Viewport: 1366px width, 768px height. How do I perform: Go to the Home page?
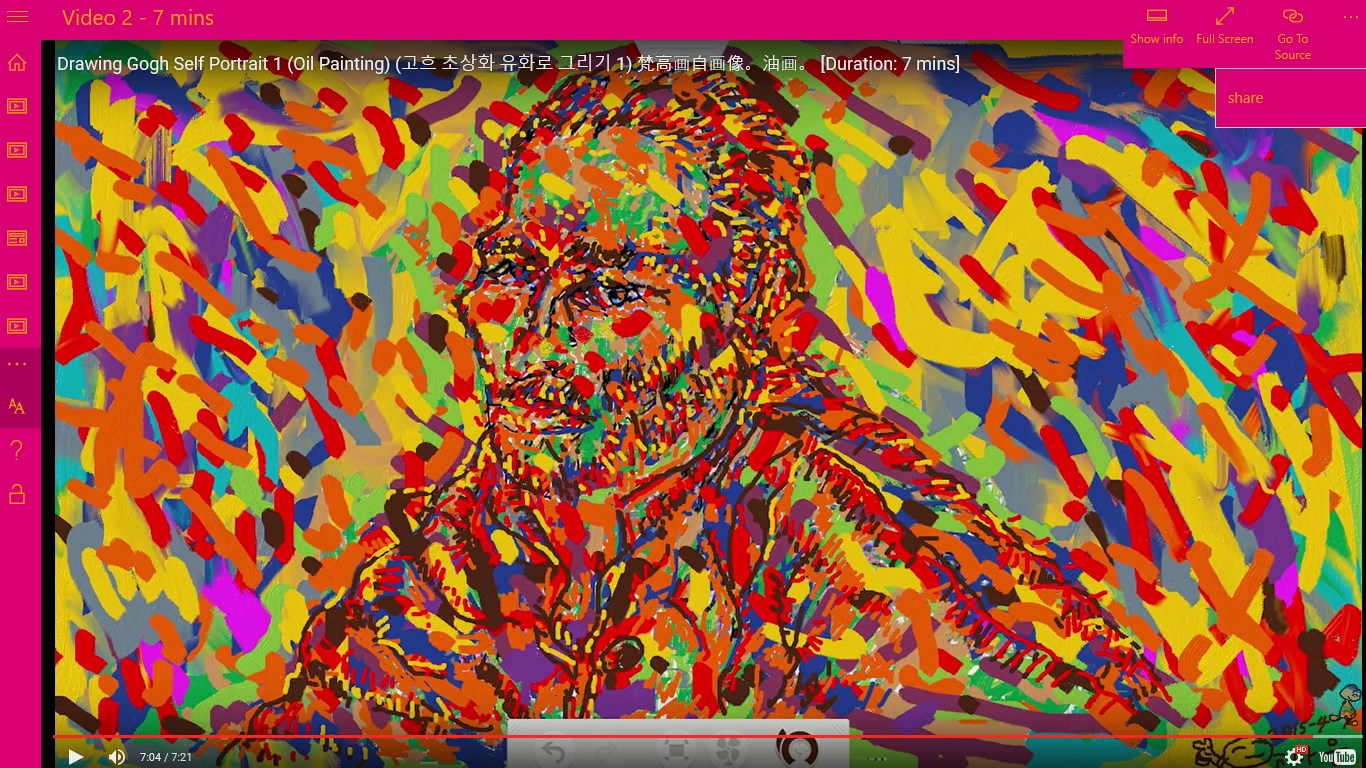[17, 62]
